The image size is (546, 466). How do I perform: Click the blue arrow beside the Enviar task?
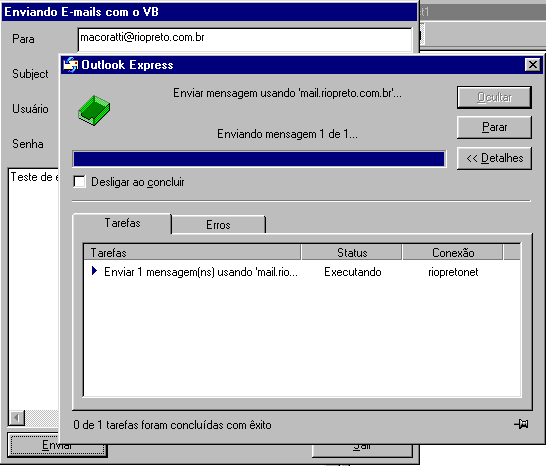(x=94, y=271)
